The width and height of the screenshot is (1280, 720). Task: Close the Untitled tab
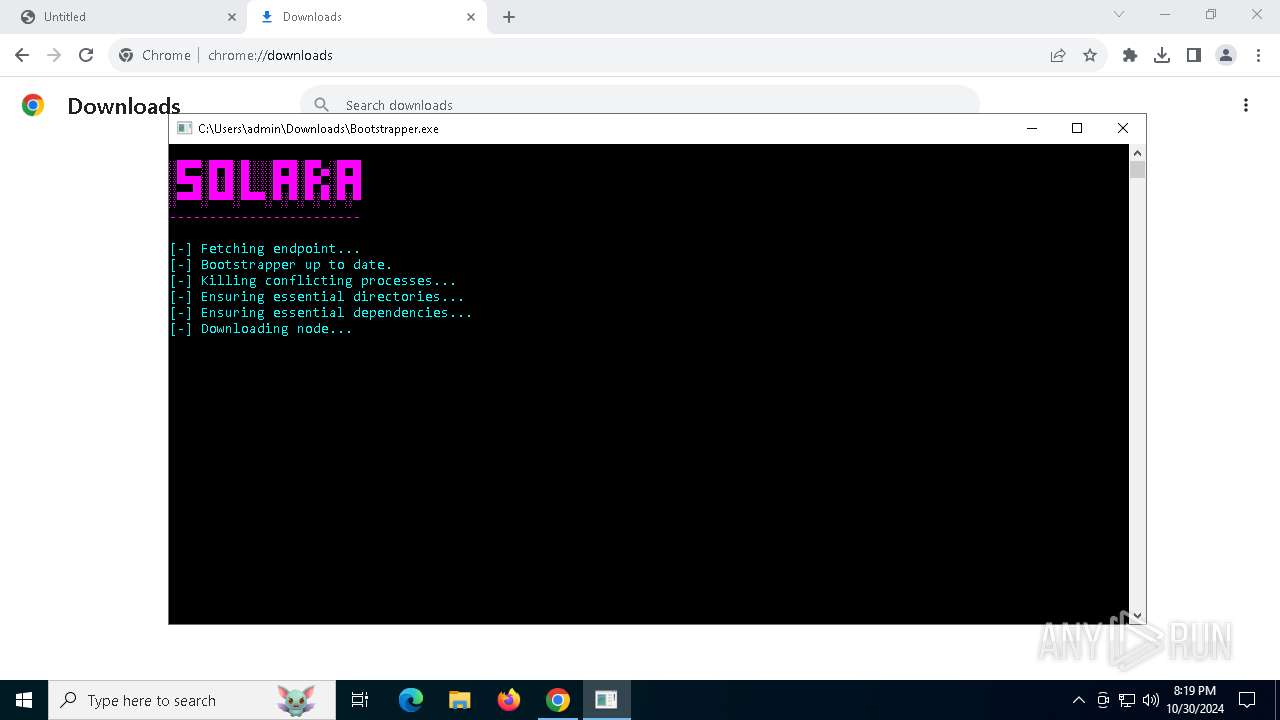[232, 17]
